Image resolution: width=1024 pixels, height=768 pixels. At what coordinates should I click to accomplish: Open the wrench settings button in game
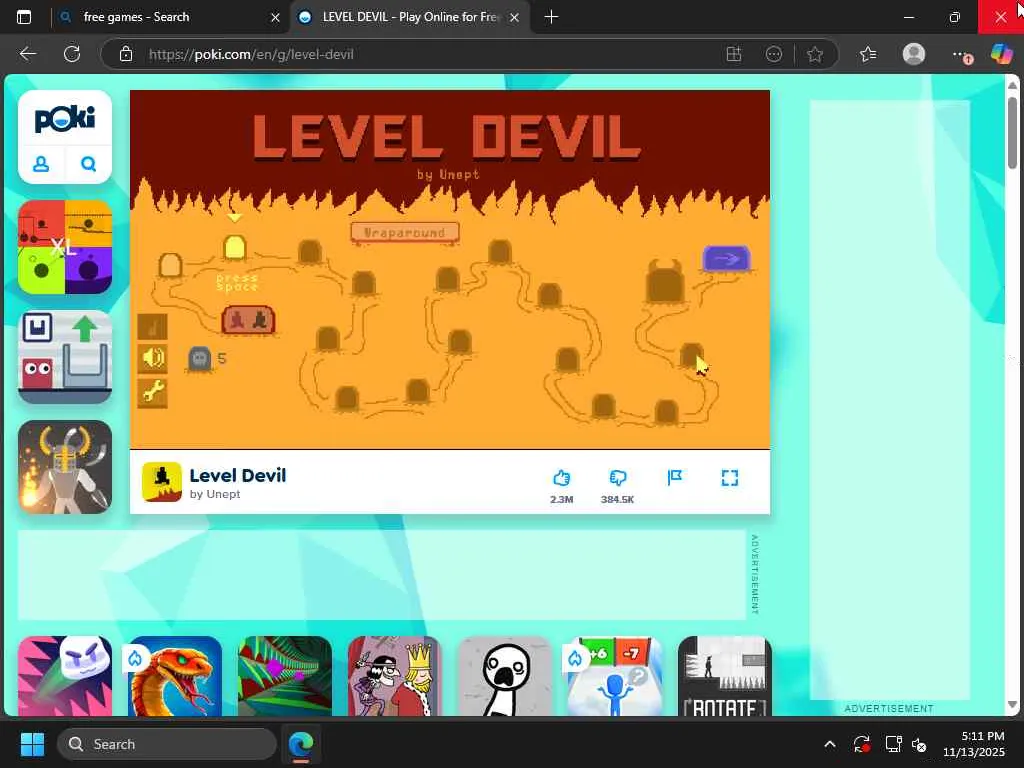[152, 392]
